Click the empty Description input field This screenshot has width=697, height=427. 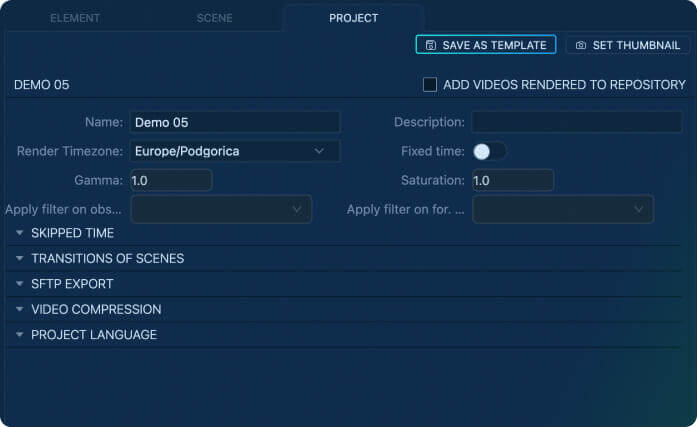[x=576, y=122]
